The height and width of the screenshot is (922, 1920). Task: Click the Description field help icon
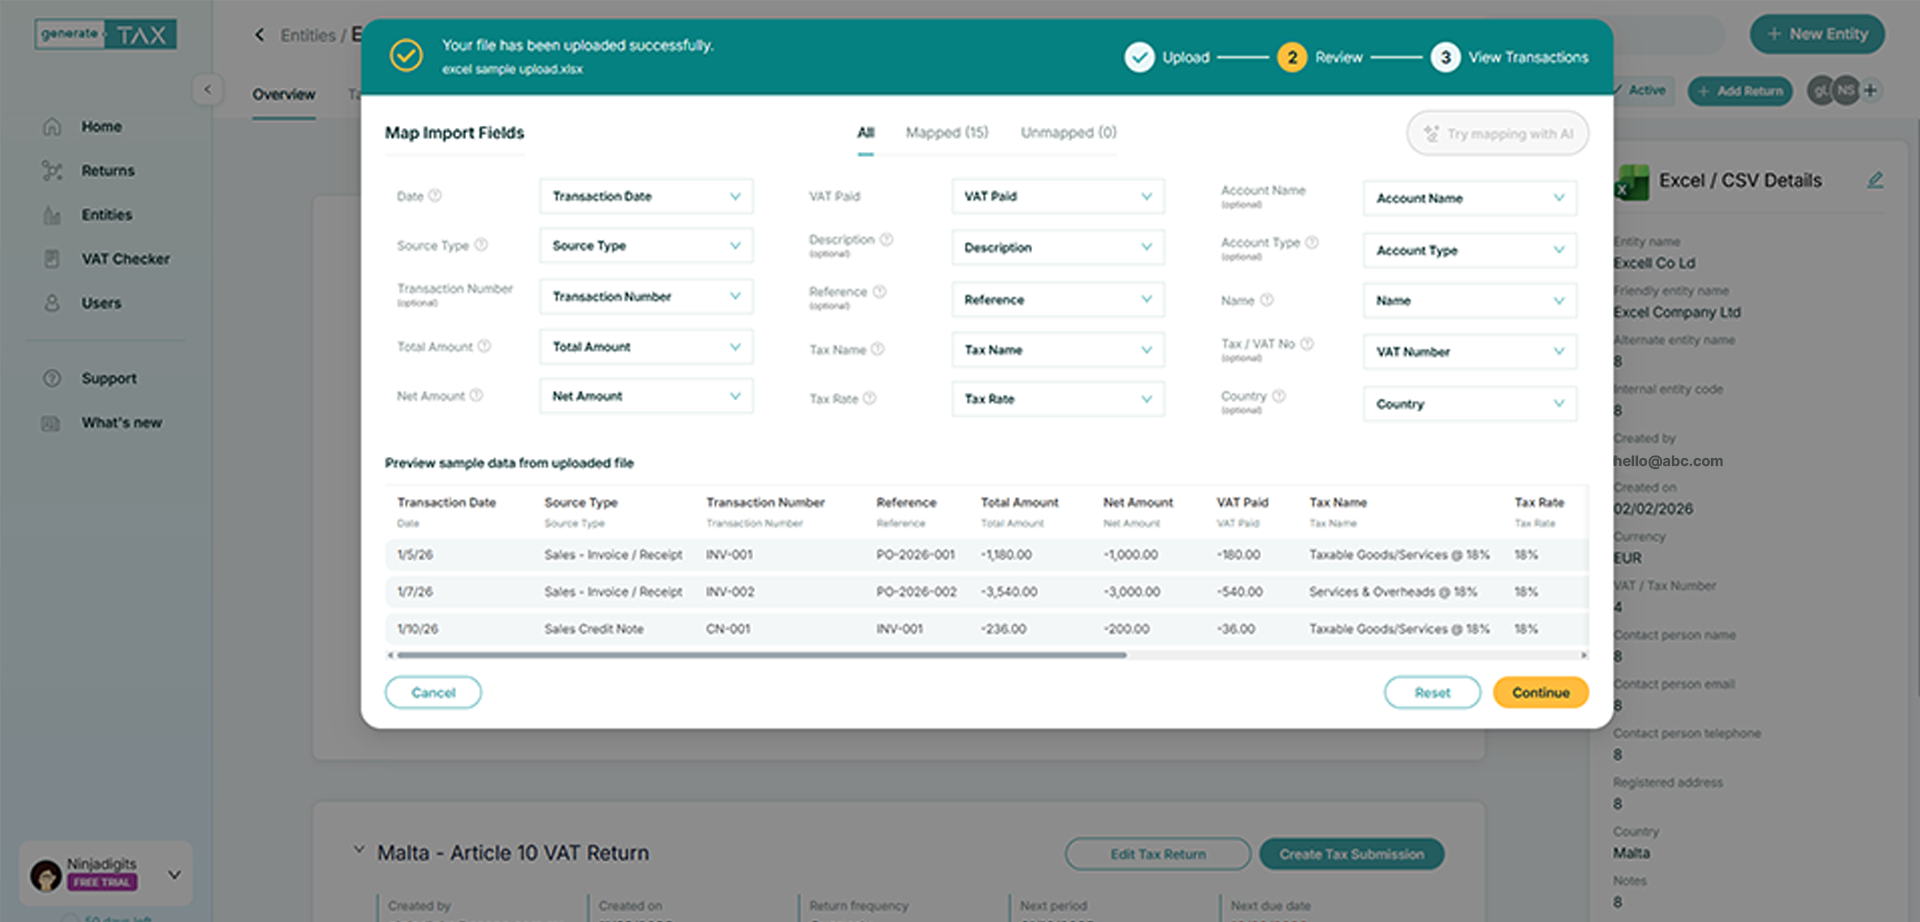(x=887, y=239)
